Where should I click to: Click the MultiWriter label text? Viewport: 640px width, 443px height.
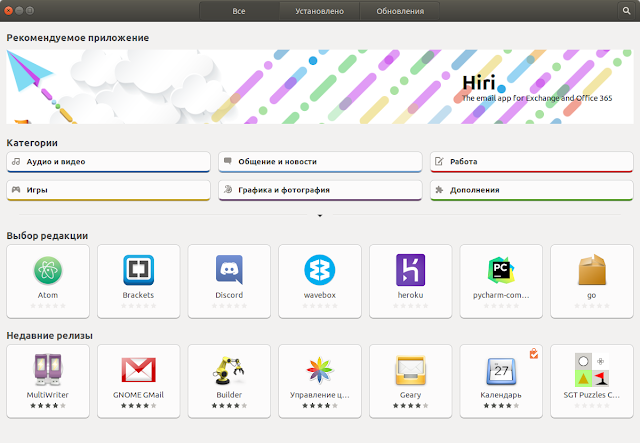click(48, 395)
